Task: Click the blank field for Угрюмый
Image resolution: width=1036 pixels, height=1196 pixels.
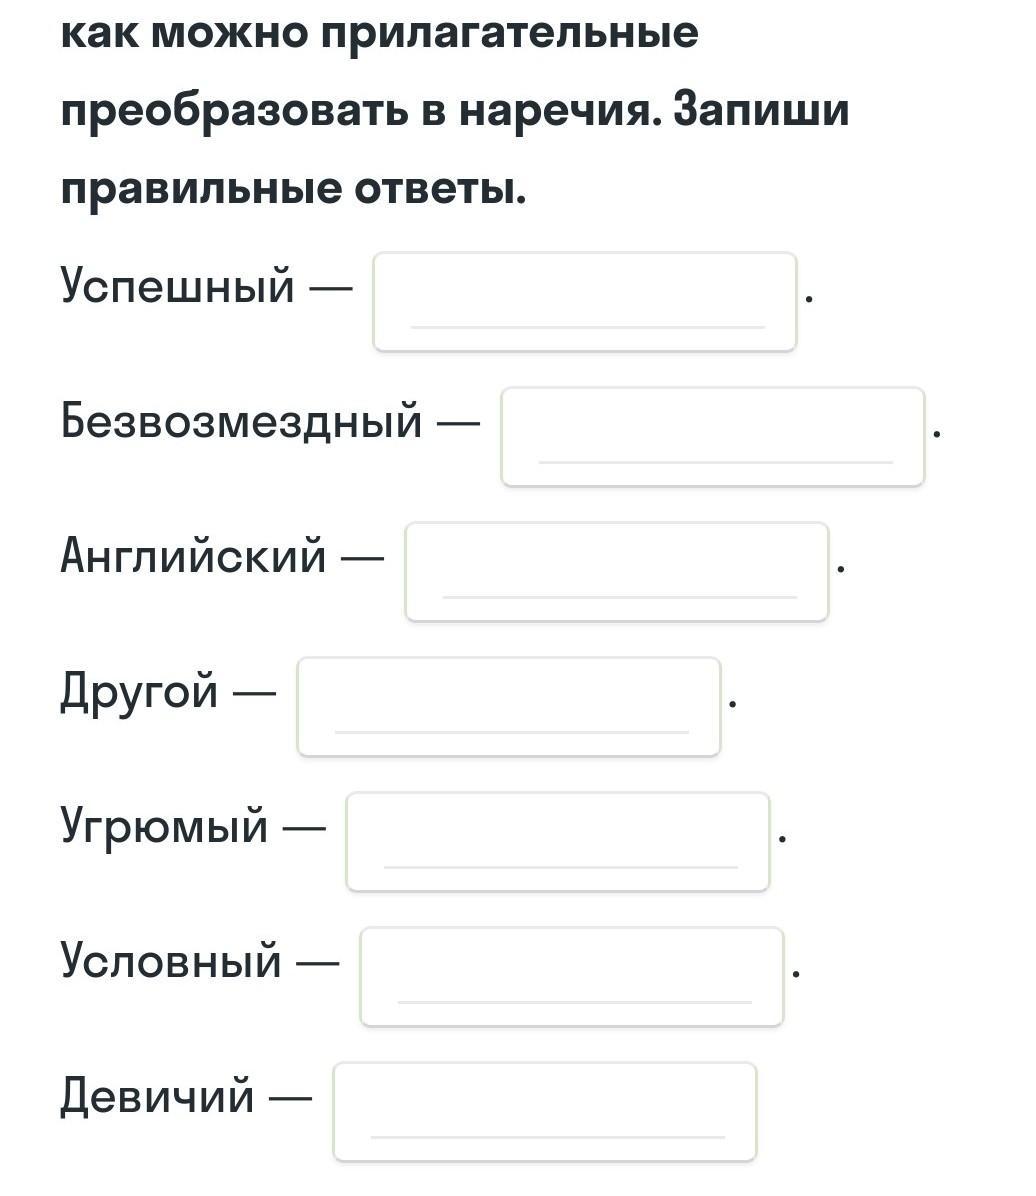Action: coord(558,842)
